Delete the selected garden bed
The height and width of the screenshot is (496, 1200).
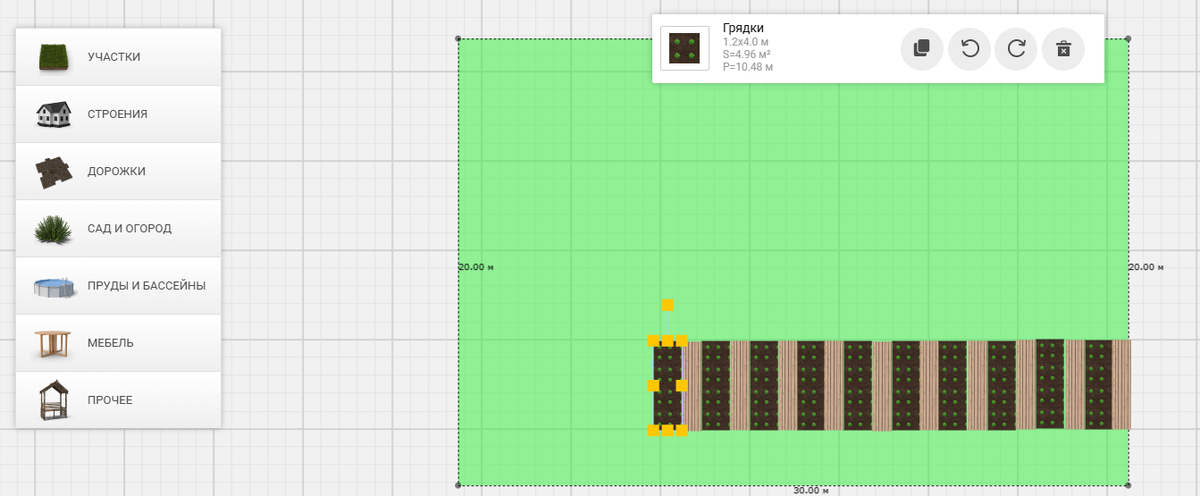click(x=1063, y=49)
